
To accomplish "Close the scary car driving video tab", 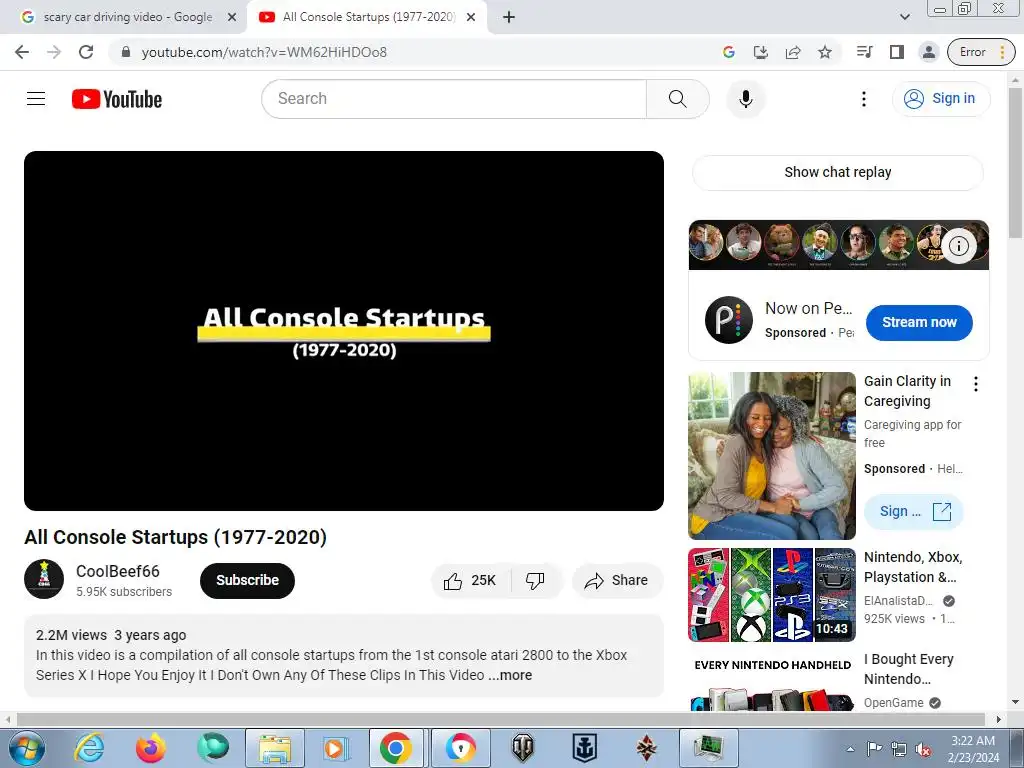I will (232, 18).
